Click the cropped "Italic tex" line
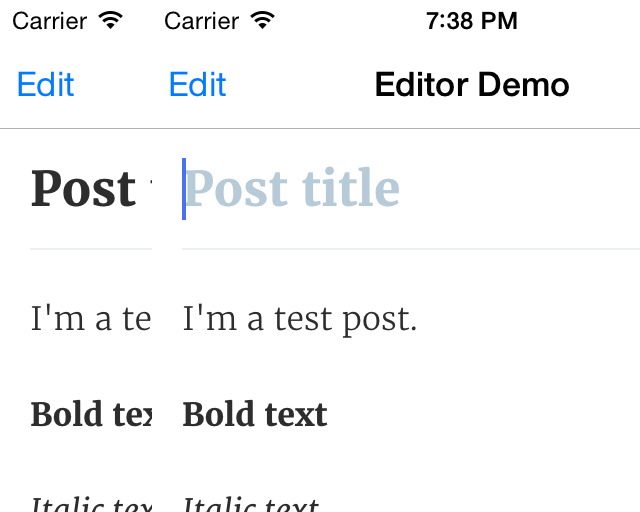The height and width of the screenshot is (512, 640). (91, 504)
